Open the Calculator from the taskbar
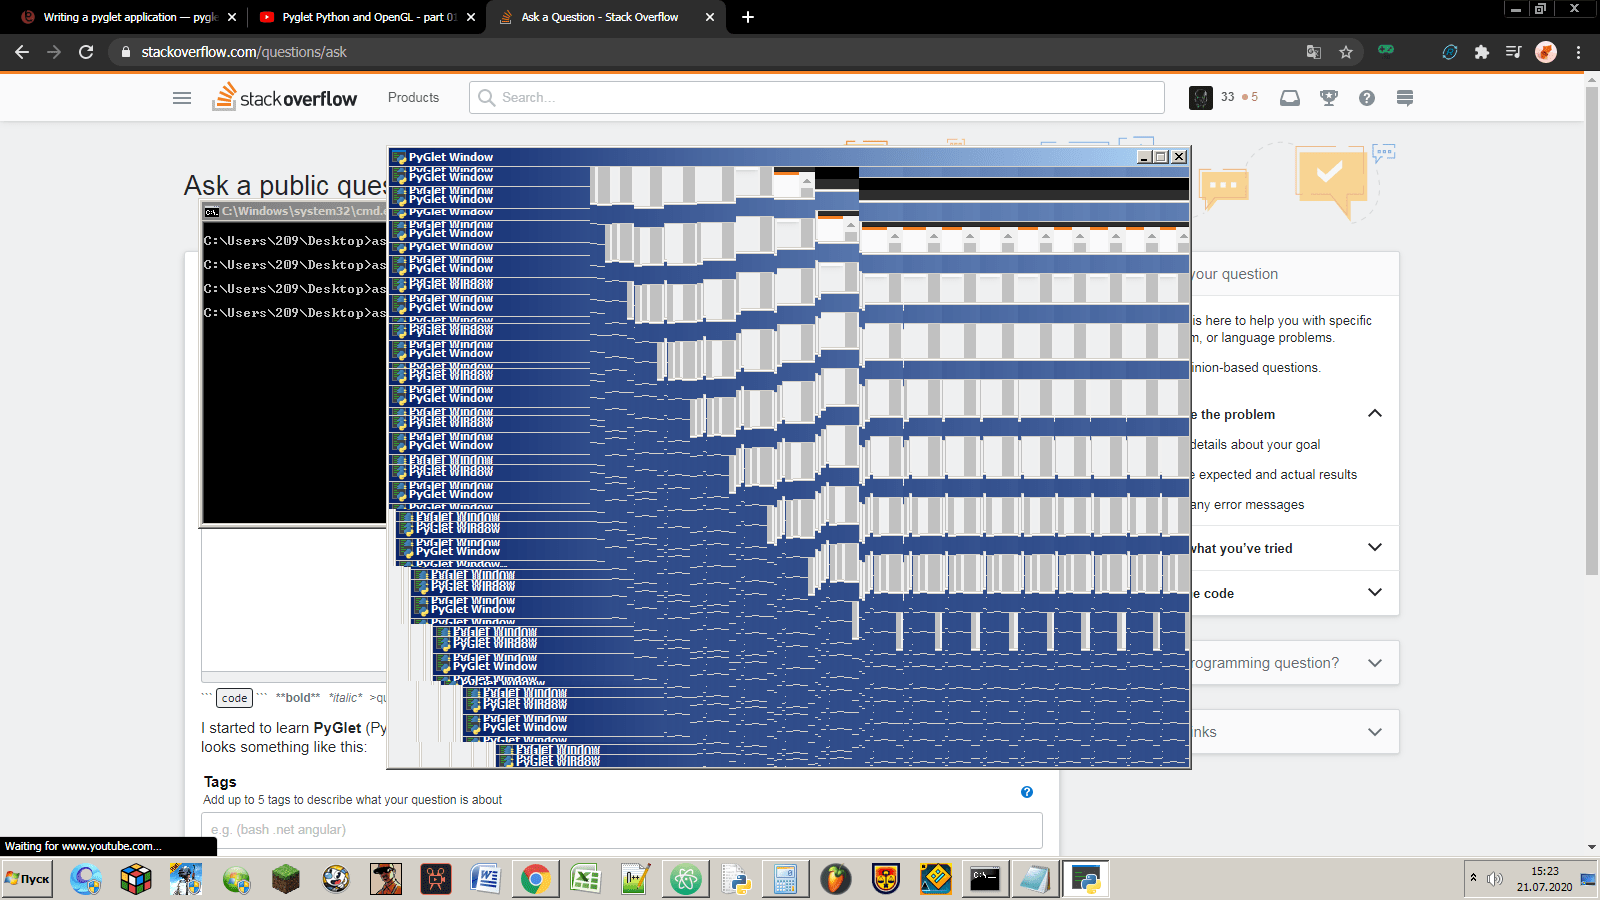This screenshot has height=900, width=1600. pyautogui.click(x=786, y=879)
